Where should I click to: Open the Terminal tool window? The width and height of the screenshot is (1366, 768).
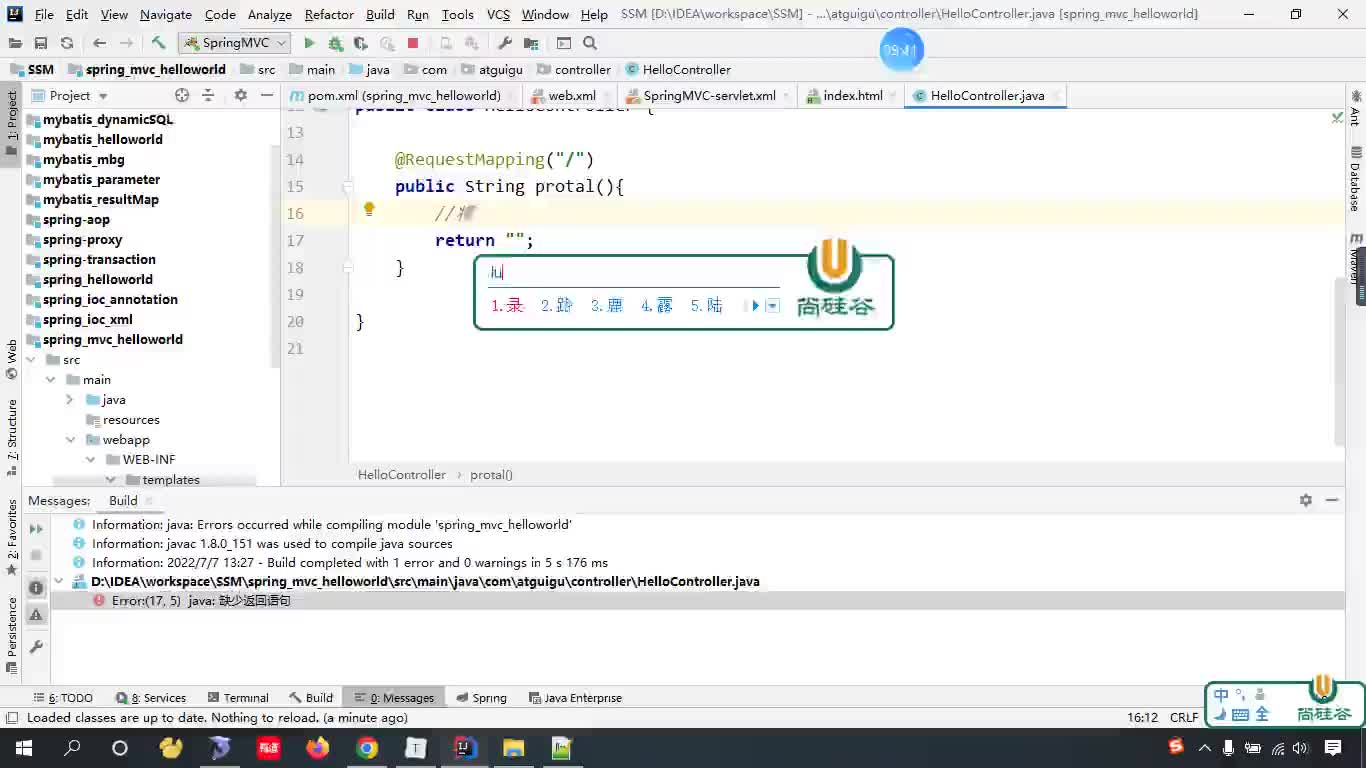tap(238, 698)
